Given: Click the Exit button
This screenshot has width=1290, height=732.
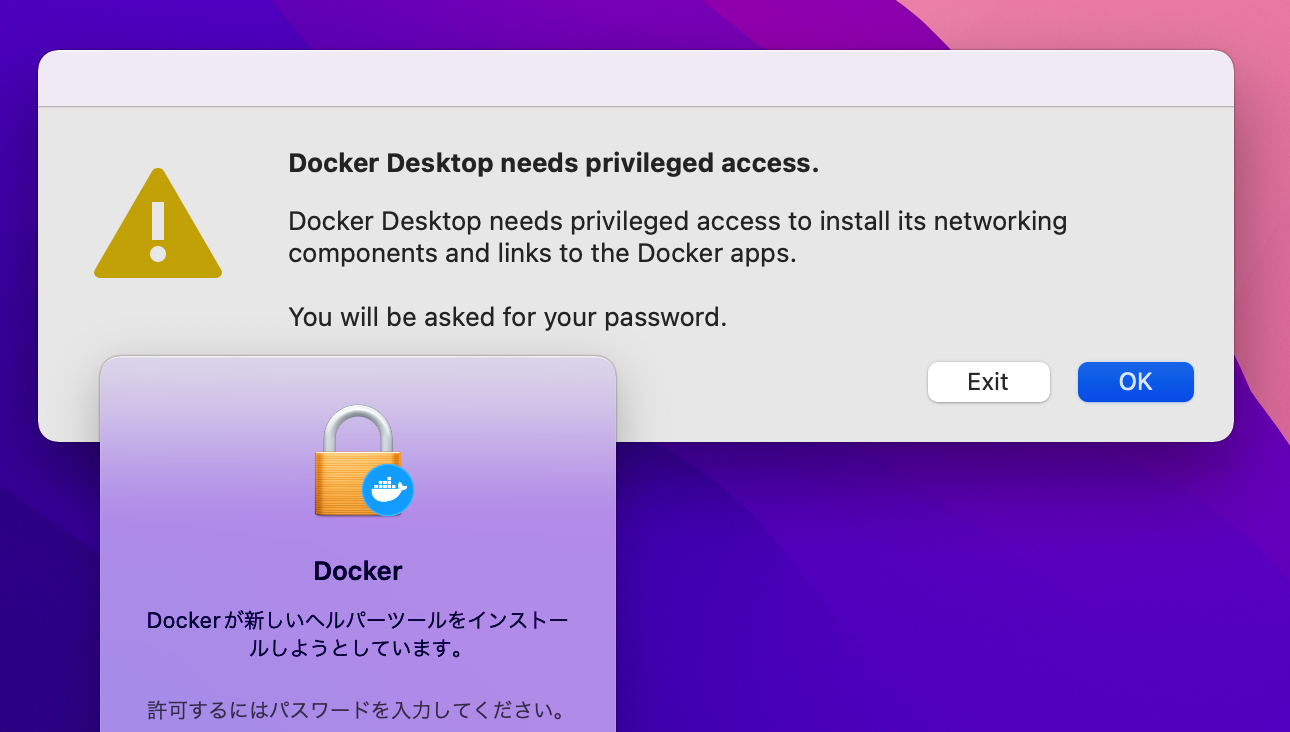Looking at the screenshot, I should [x=988, y=382].
